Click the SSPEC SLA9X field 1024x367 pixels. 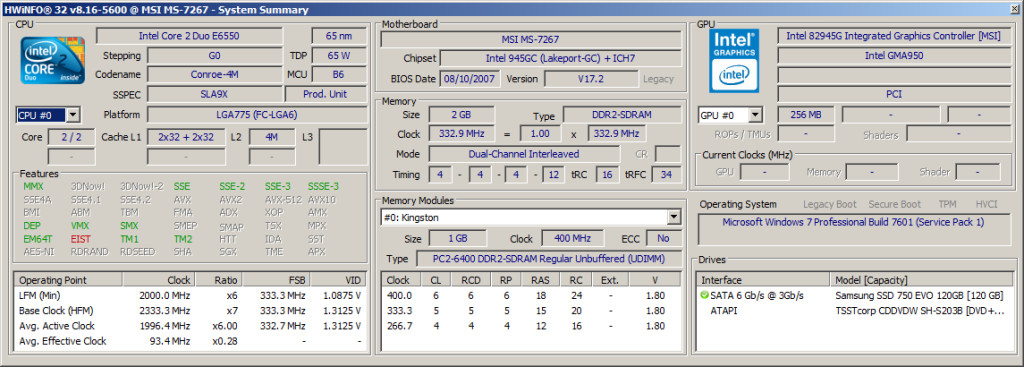coord(215,94)
